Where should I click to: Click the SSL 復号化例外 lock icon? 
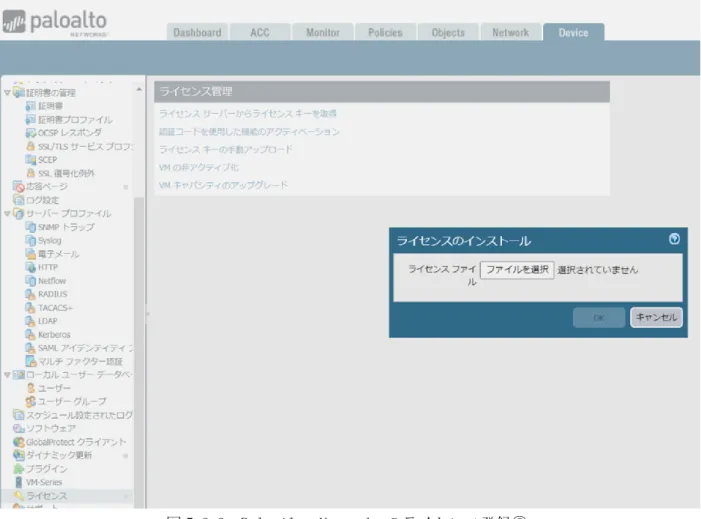pyautogui.click(x=30, y=173)
